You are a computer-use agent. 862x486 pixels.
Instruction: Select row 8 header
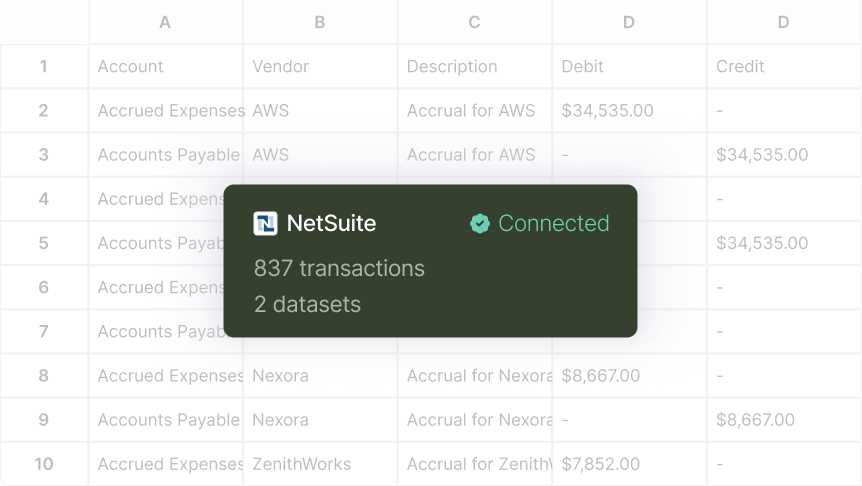(43, 376)
